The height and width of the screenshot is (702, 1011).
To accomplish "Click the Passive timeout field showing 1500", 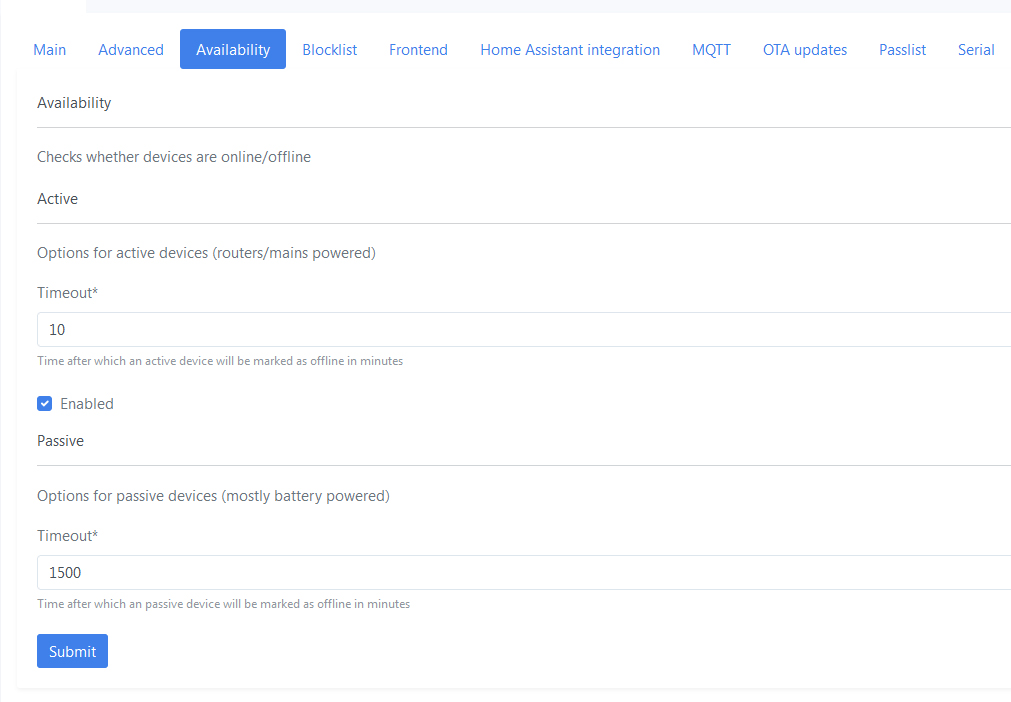I will pyautogui.click(x=524, y=572).
